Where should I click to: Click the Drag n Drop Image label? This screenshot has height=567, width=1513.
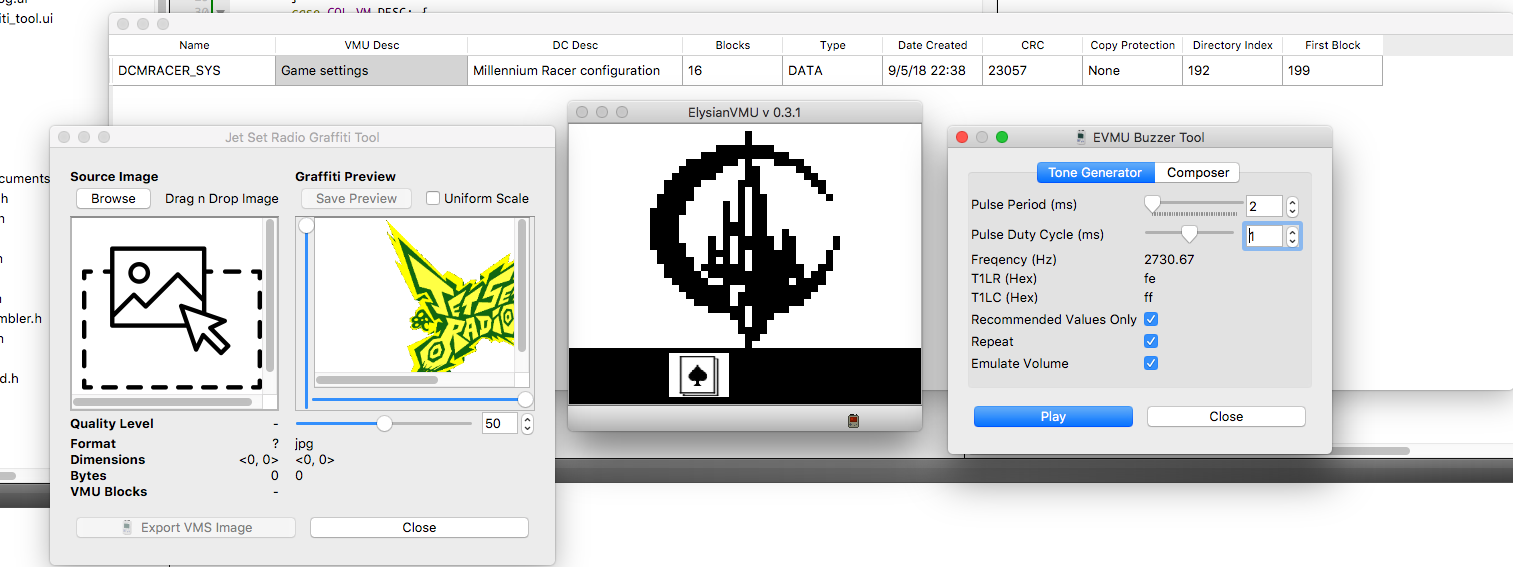[222, 198]
